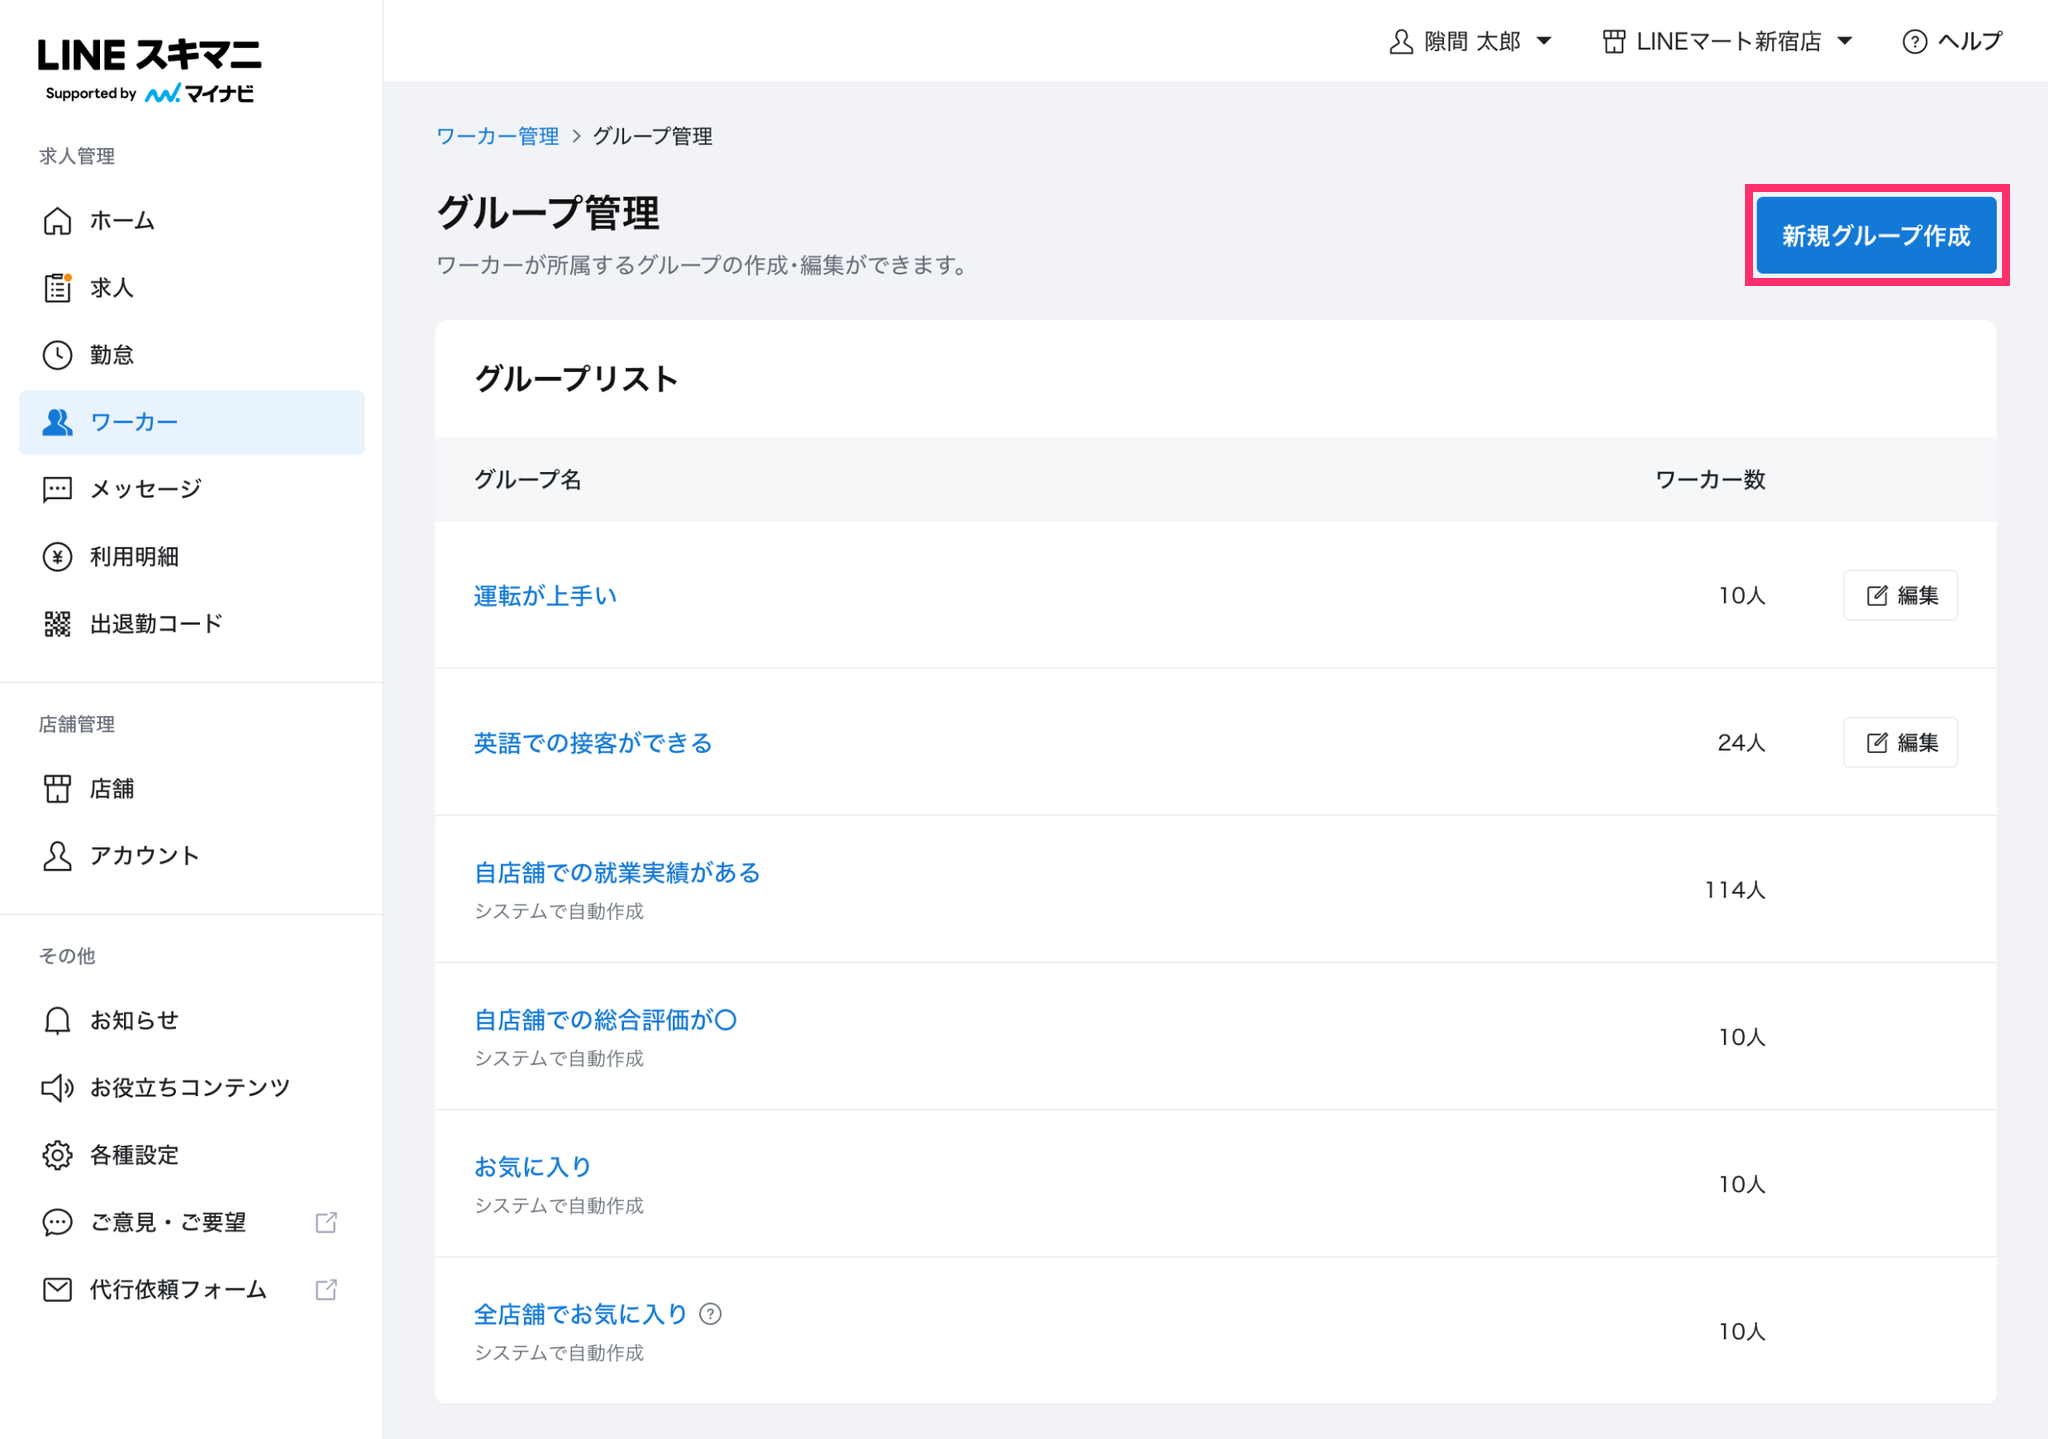Click the Home house icon in sidebar
Screen dimensions: 2048x1439
[x=57, y=220]
